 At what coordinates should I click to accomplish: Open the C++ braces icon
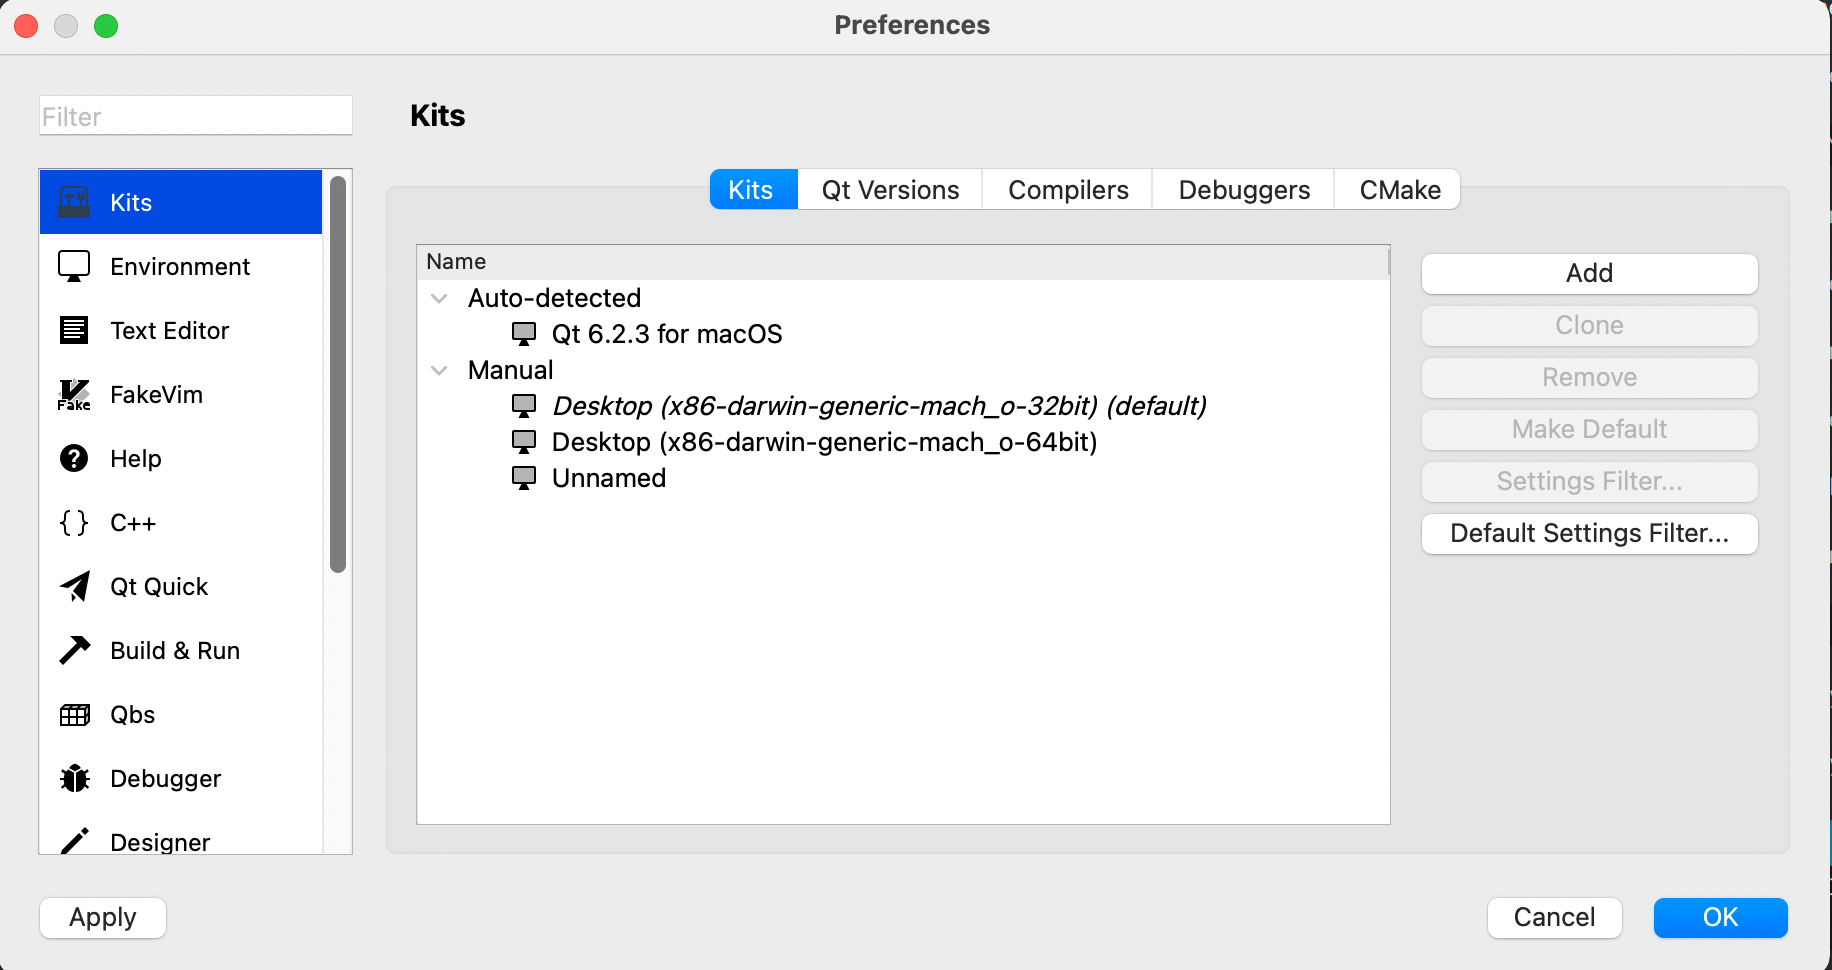click(x=74, y=523)
